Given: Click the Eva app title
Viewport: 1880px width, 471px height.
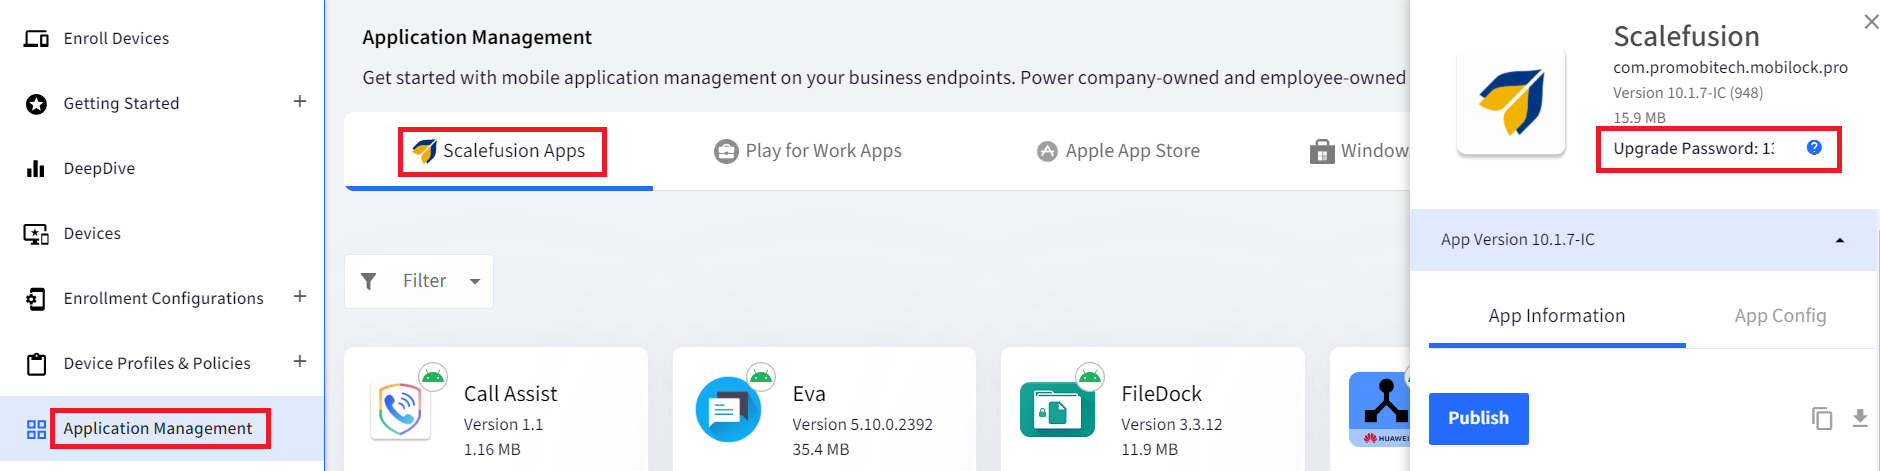Looking at the screenshot, I should 809,394.
